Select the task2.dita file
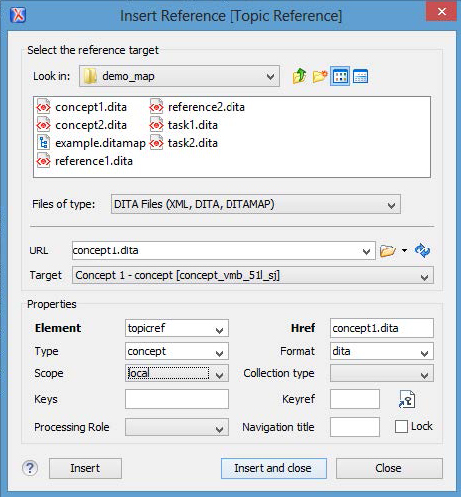 click(x=184, y=143)
